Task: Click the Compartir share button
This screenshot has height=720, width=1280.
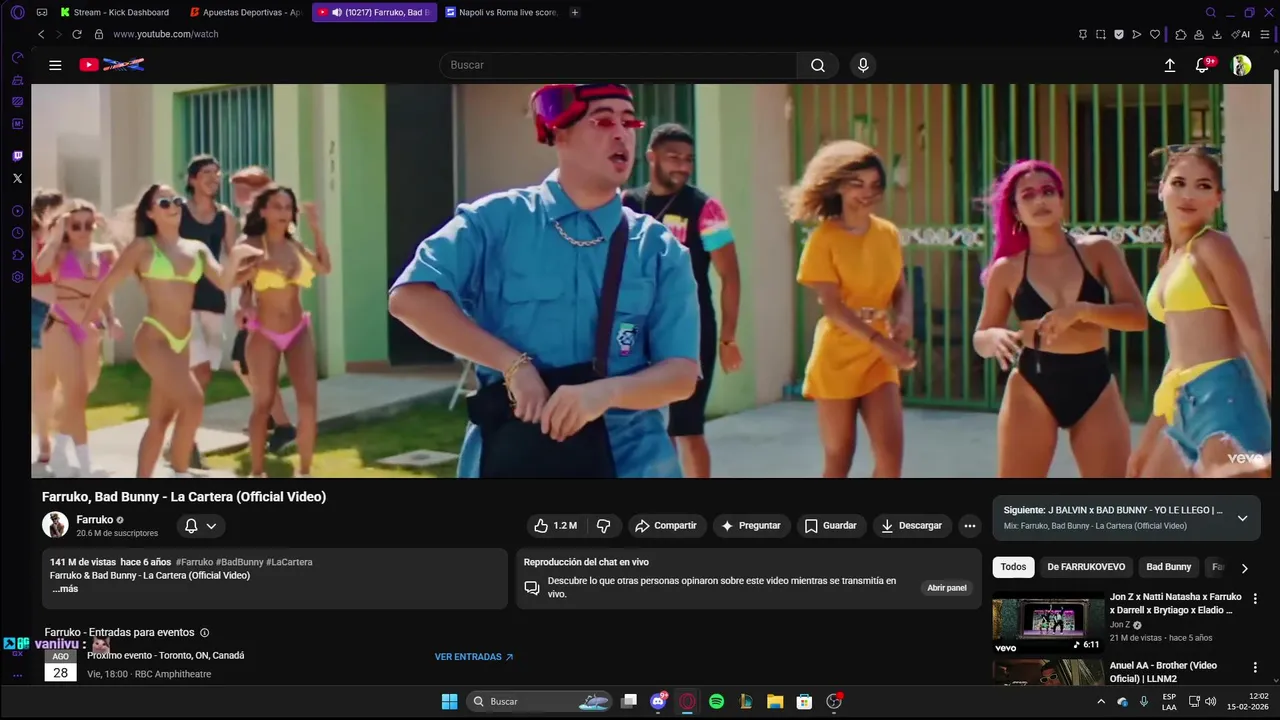Action: [667, 525]
